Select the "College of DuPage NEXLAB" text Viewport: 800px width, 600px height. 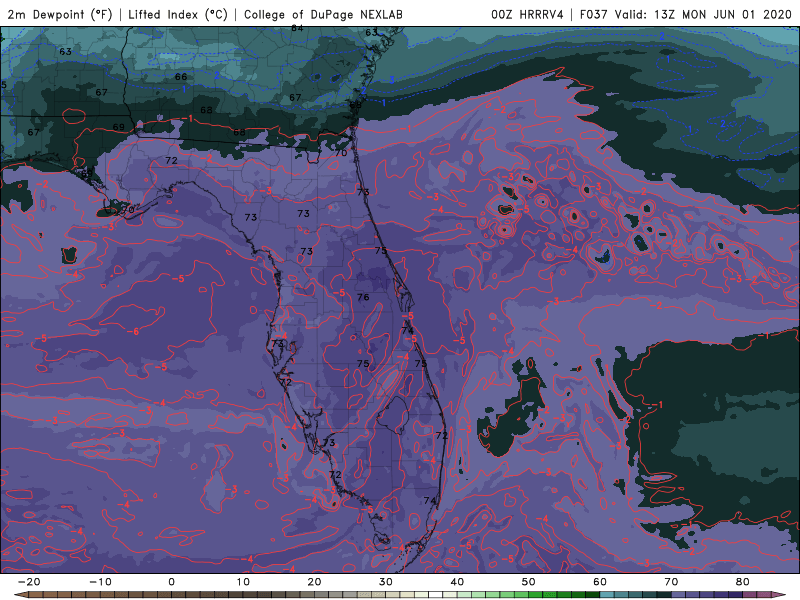(x=323, y=15)
